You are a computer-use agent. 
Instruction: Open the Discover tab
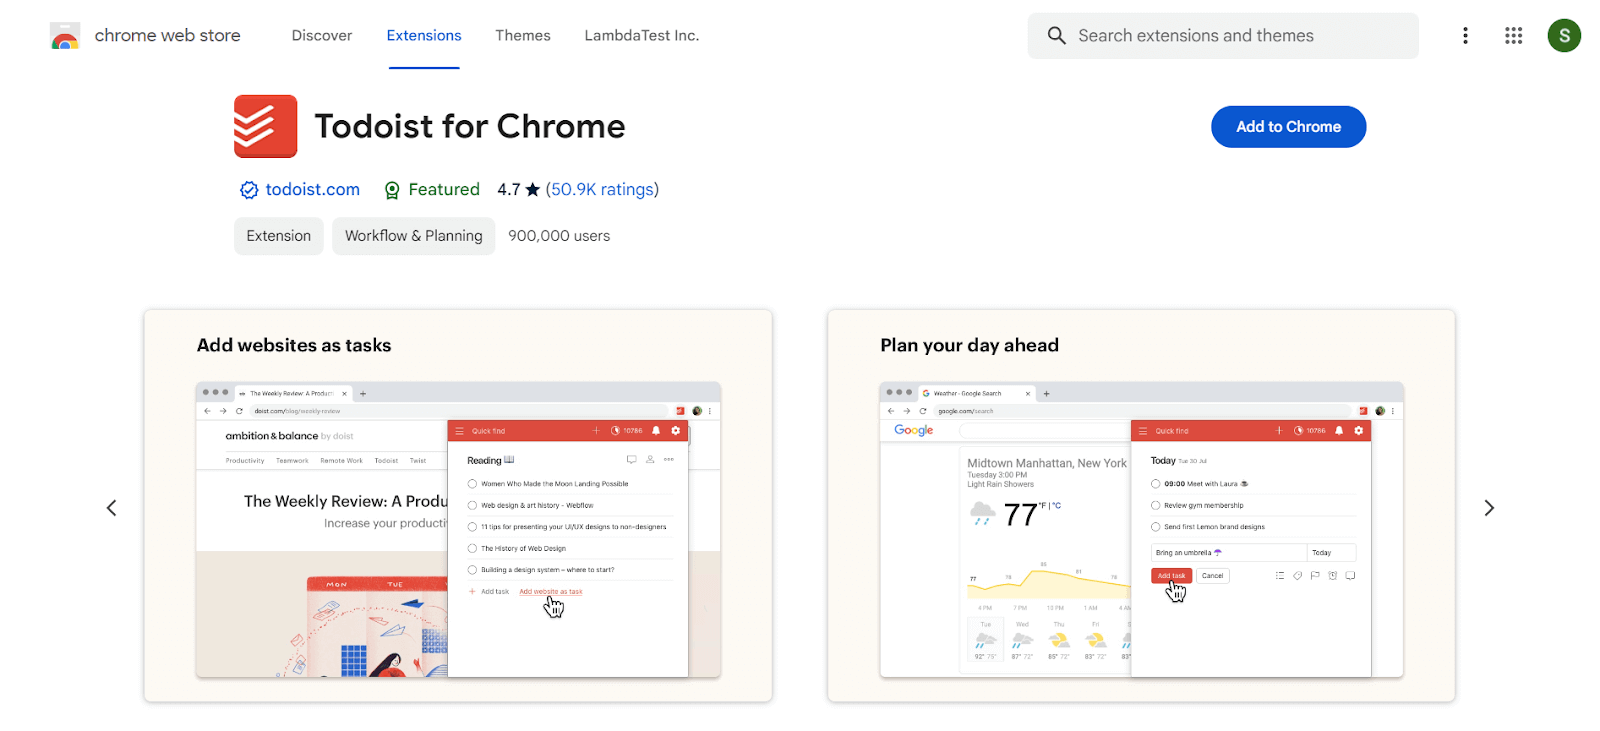coord(322,36)
